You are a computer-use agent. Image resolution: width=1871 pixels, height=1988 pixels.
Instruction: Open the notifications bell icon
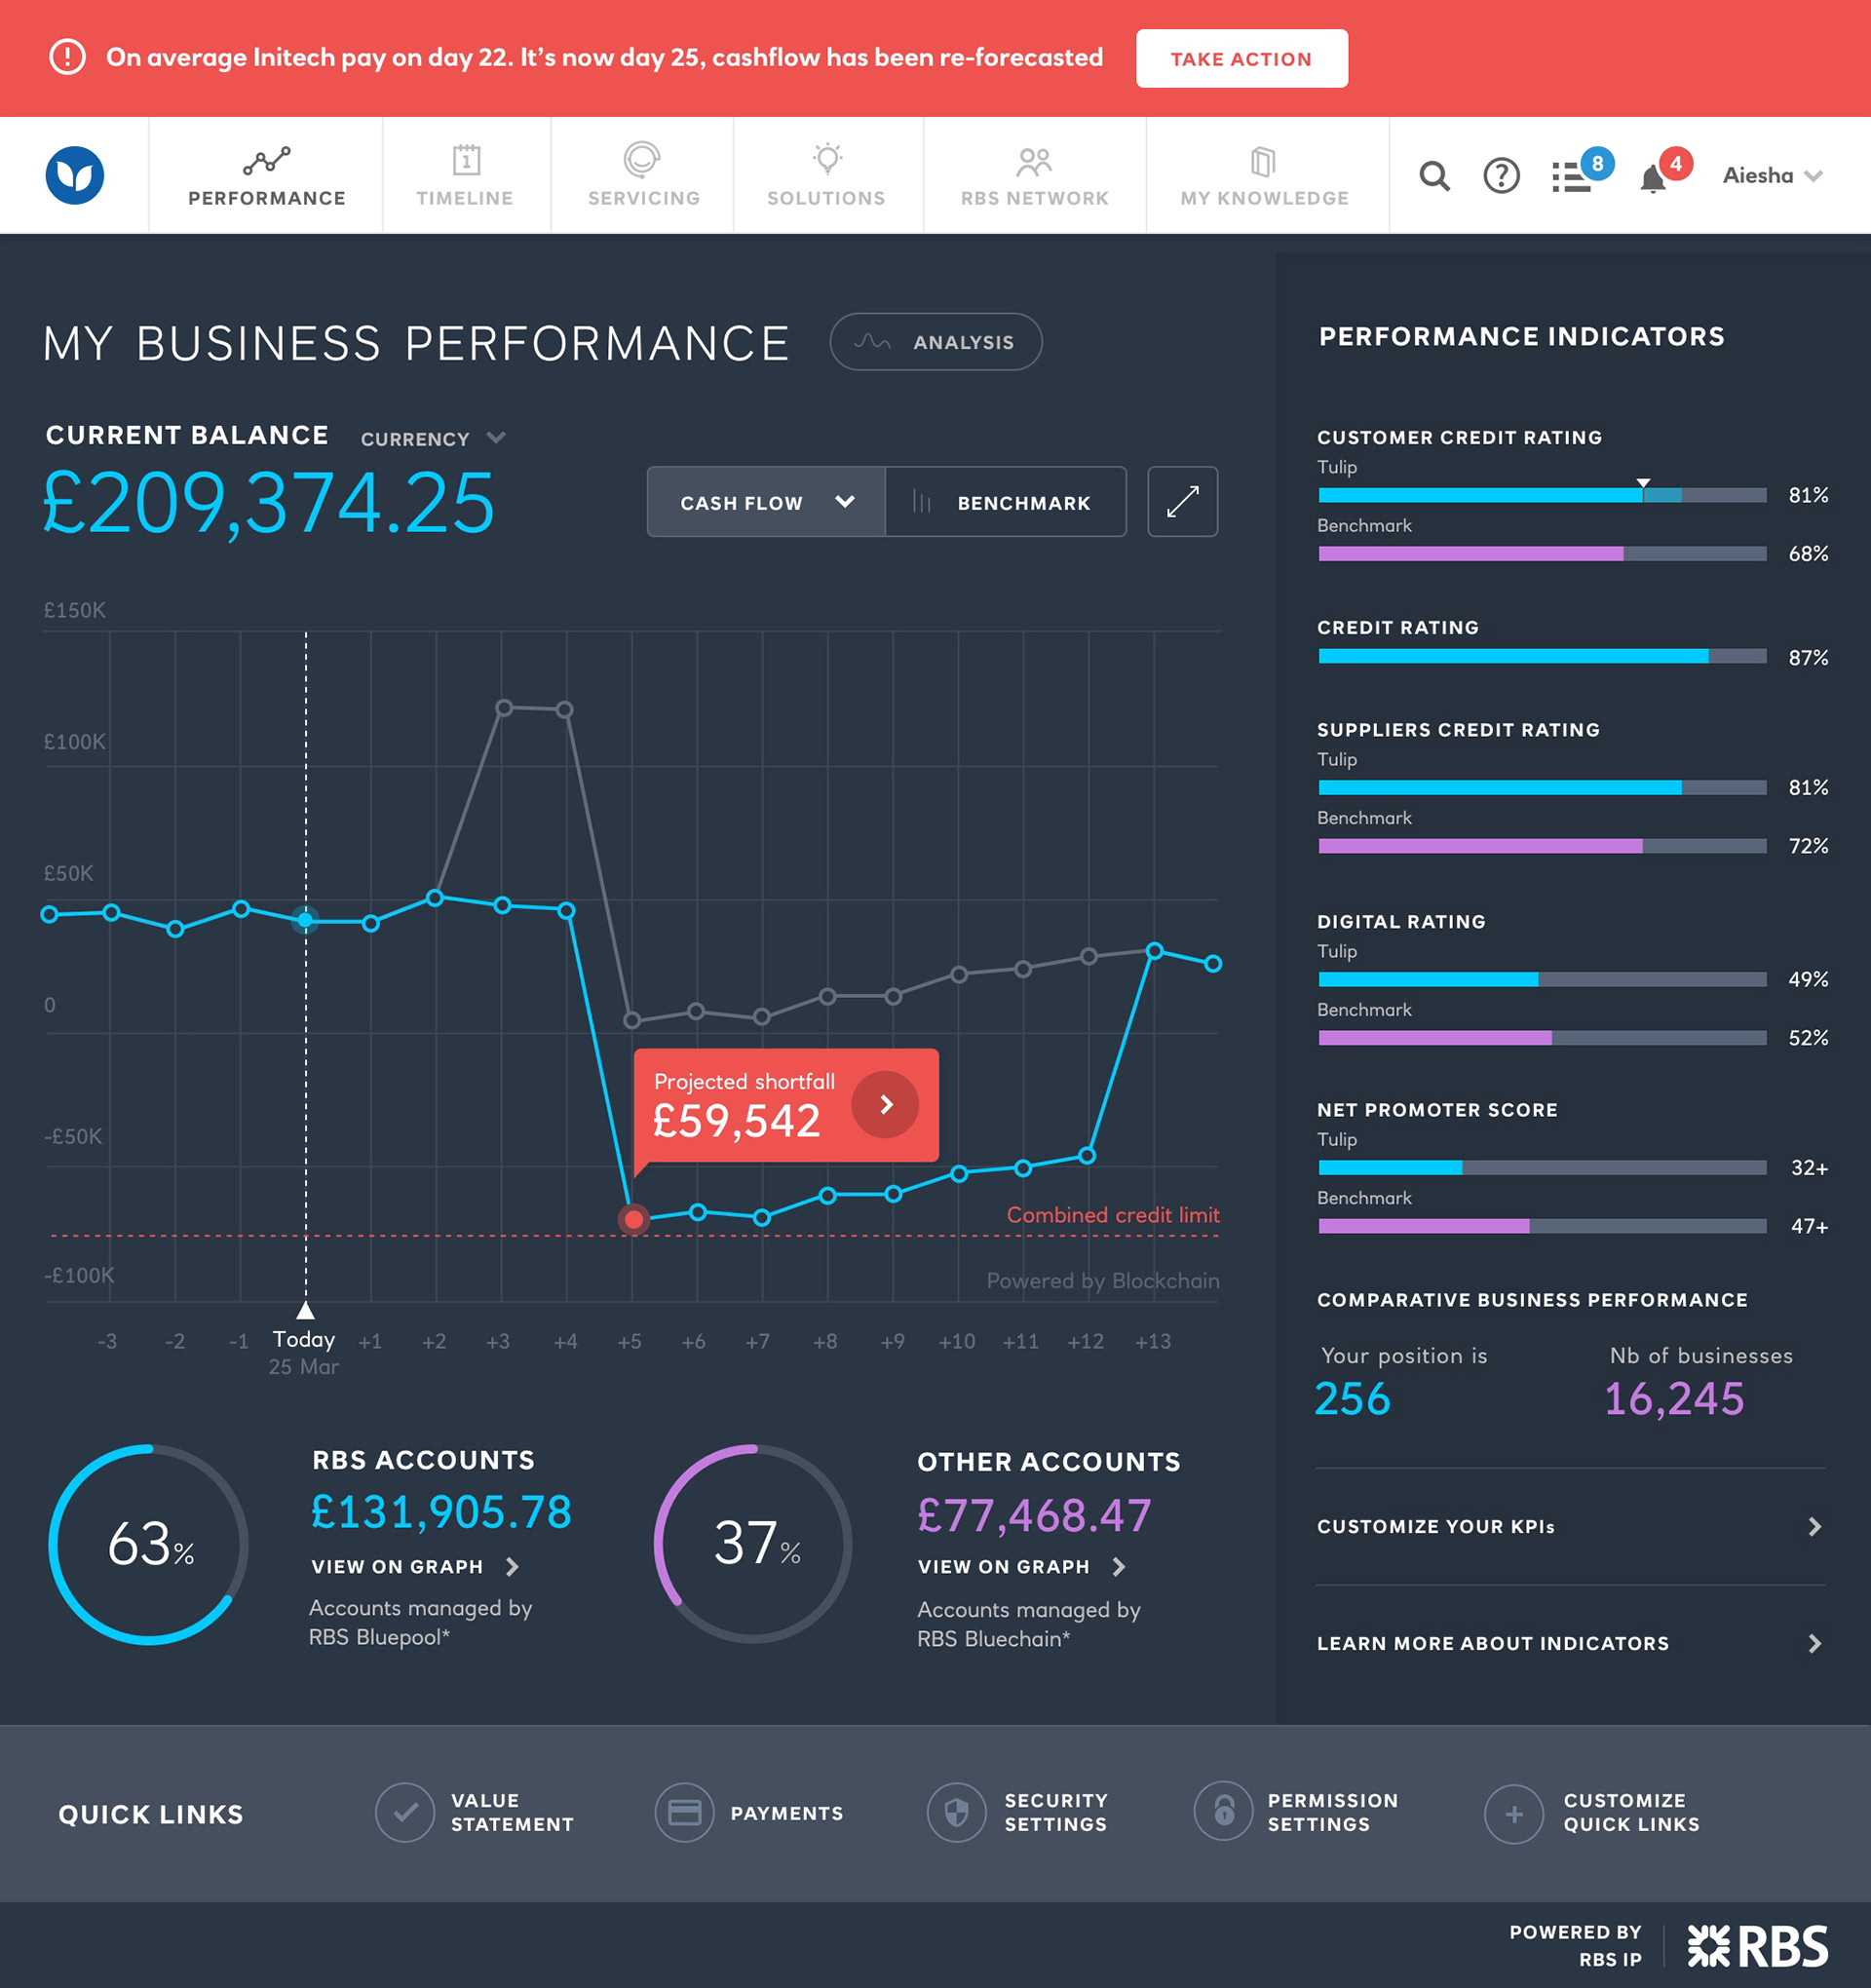[1653, 178]
